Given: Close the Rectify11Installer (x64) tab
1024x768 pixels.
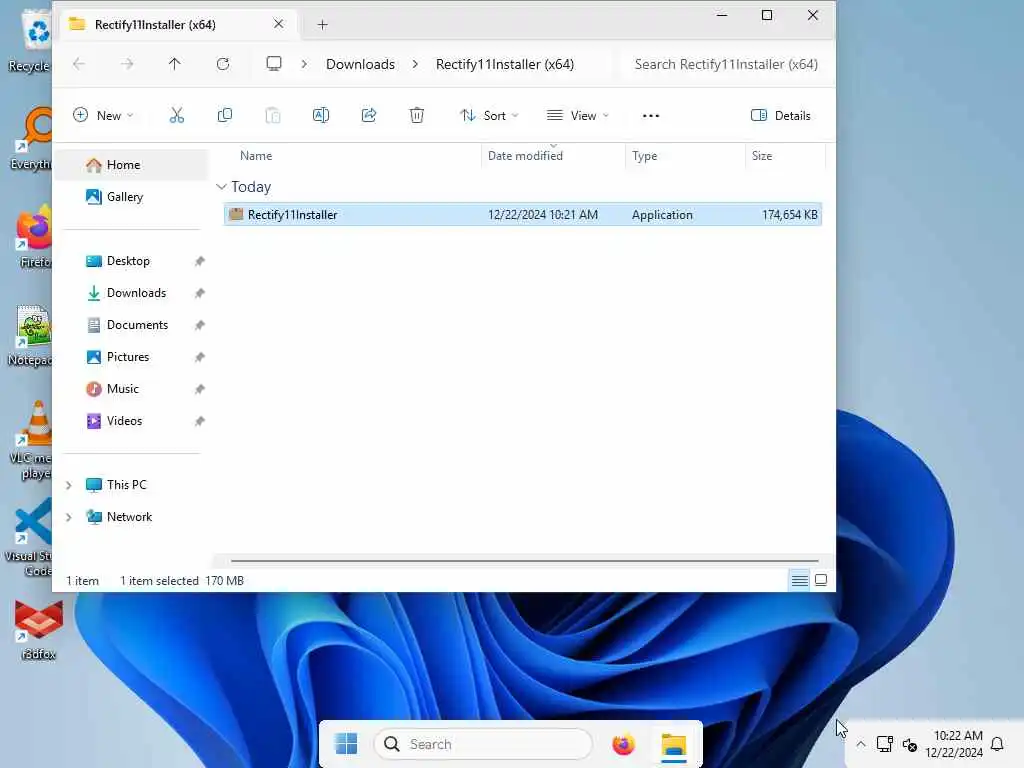Looking at the screenshot, I should click(x=278, y=24).
